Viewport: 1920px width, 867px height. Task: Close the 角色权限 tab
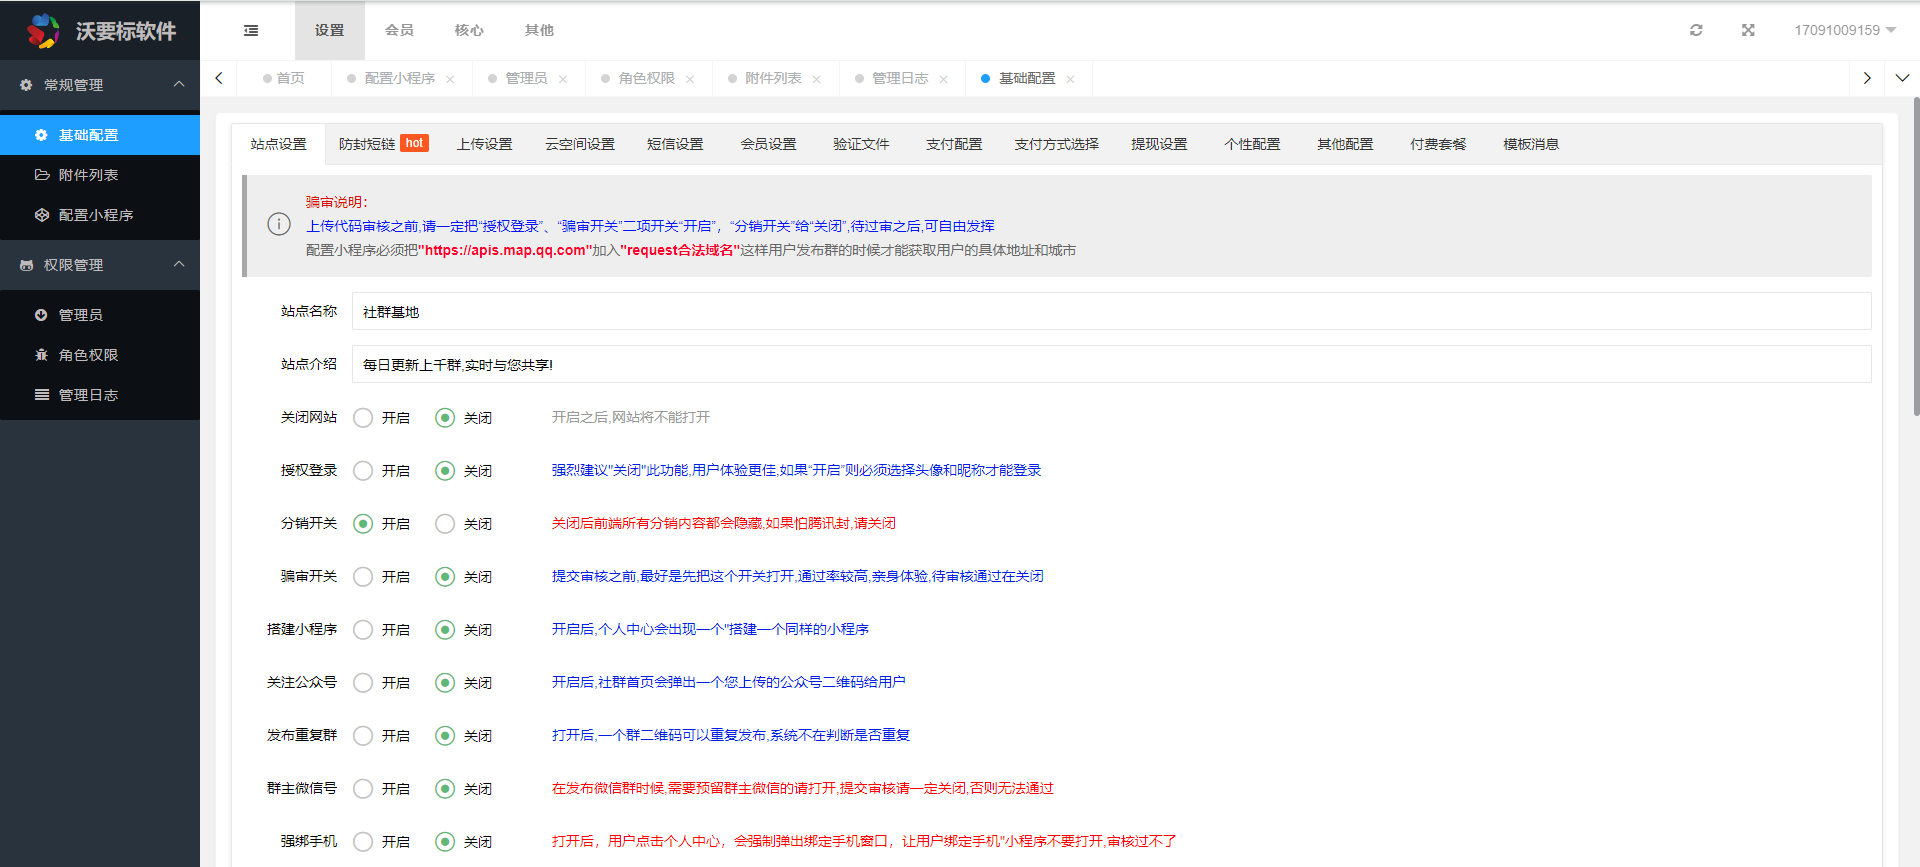click(x=690, y=79)
